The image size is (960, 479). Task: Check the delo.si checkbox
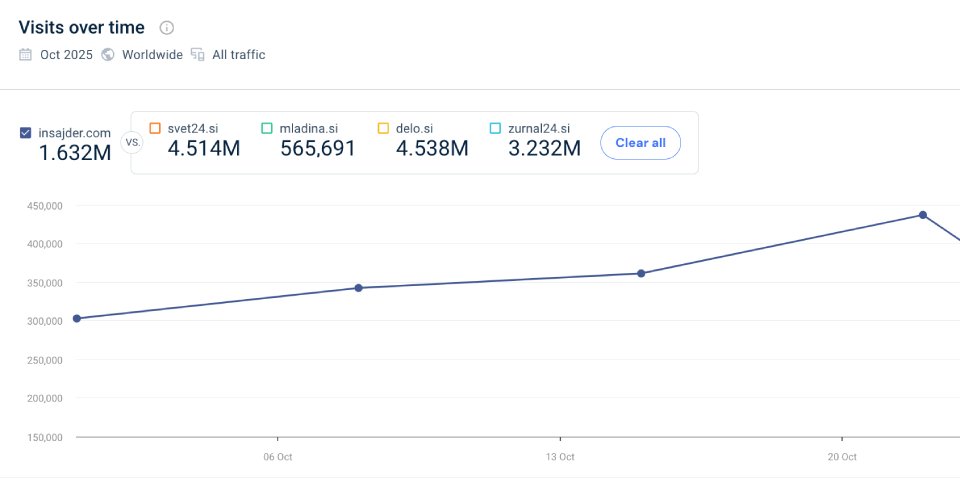(384, 128)
